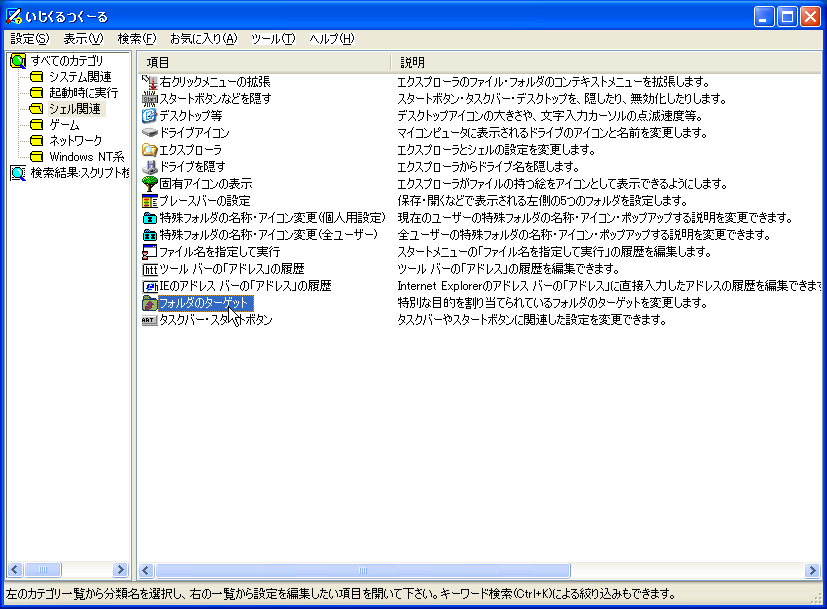Click the すべてのカテゴリ magnifier icon
The width and height of the screenshot is (827, 609).
click(18, 61)
